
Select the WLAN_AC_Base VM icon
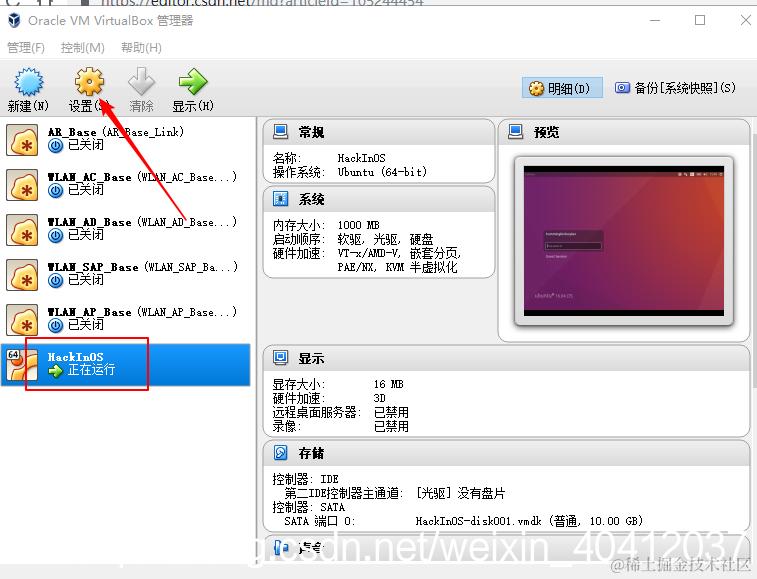(x=22, y=185)
